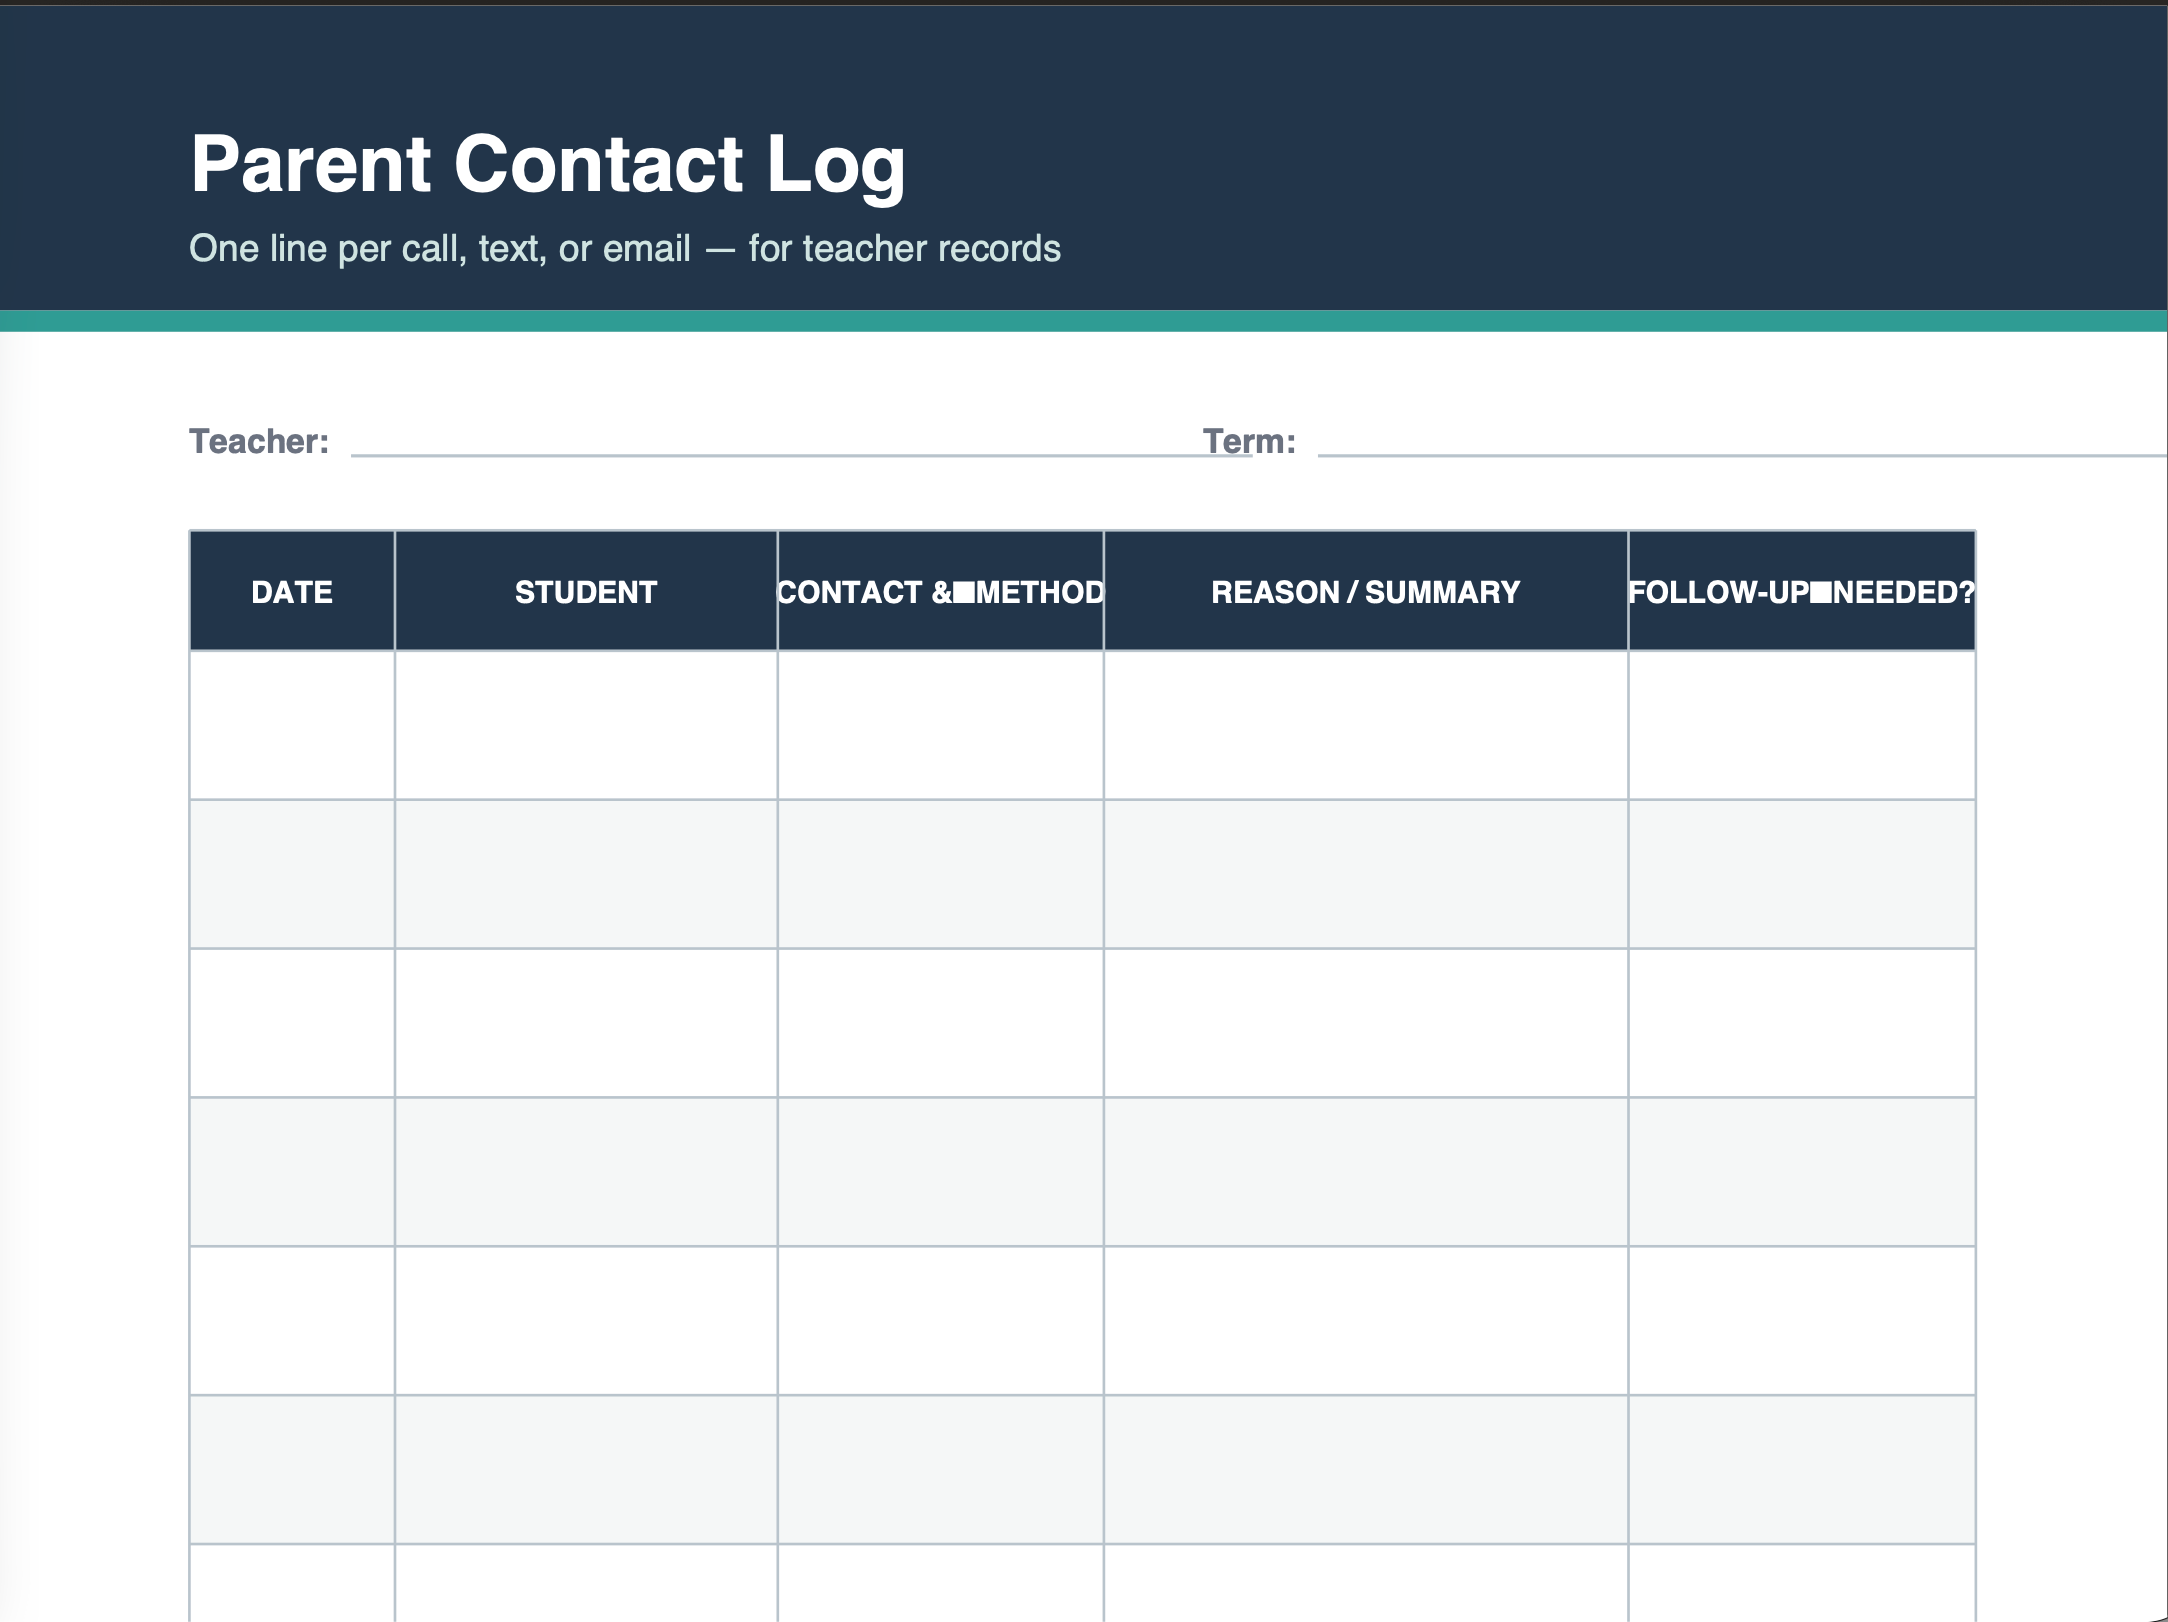This screenshot has width=2168, height=1622.
Task: Select the STUDENT column header
Action: (586, 591)
